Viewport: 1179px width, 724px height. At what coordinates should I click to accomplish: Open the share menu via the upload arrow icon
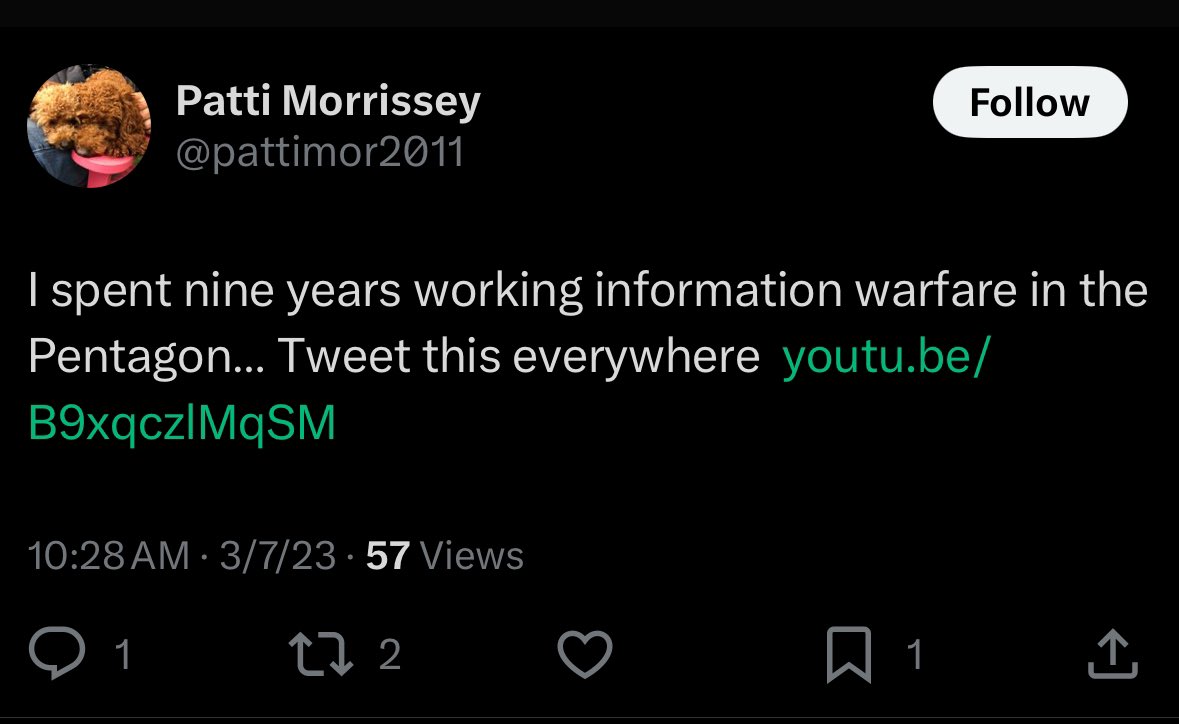point(1112,655)
